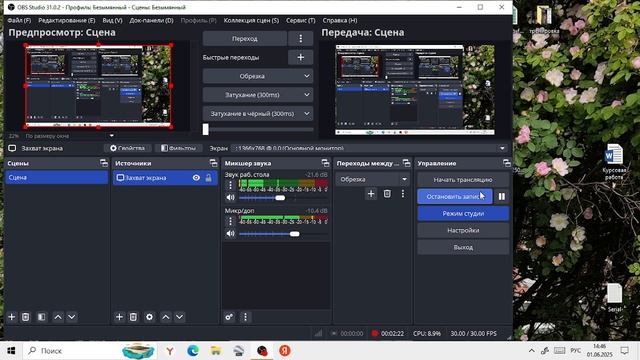This screenshot has width=640, height=360.
Task: Open the Справка menu
Action: click(340, 20)
